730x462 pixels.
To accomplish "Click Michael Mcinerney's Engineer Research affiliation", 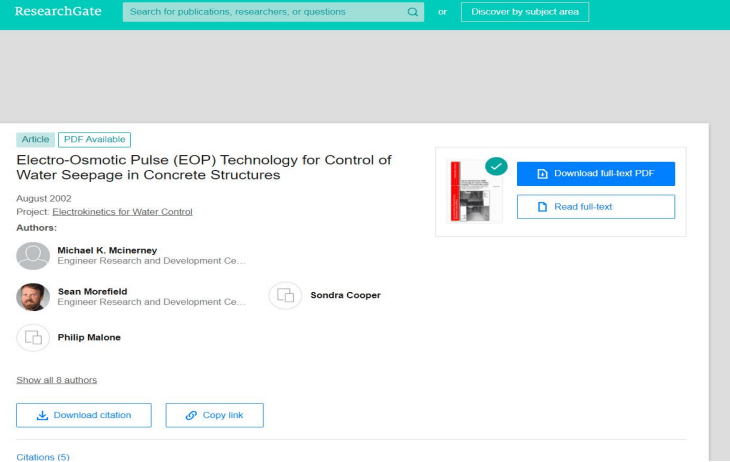I will 151,261.
